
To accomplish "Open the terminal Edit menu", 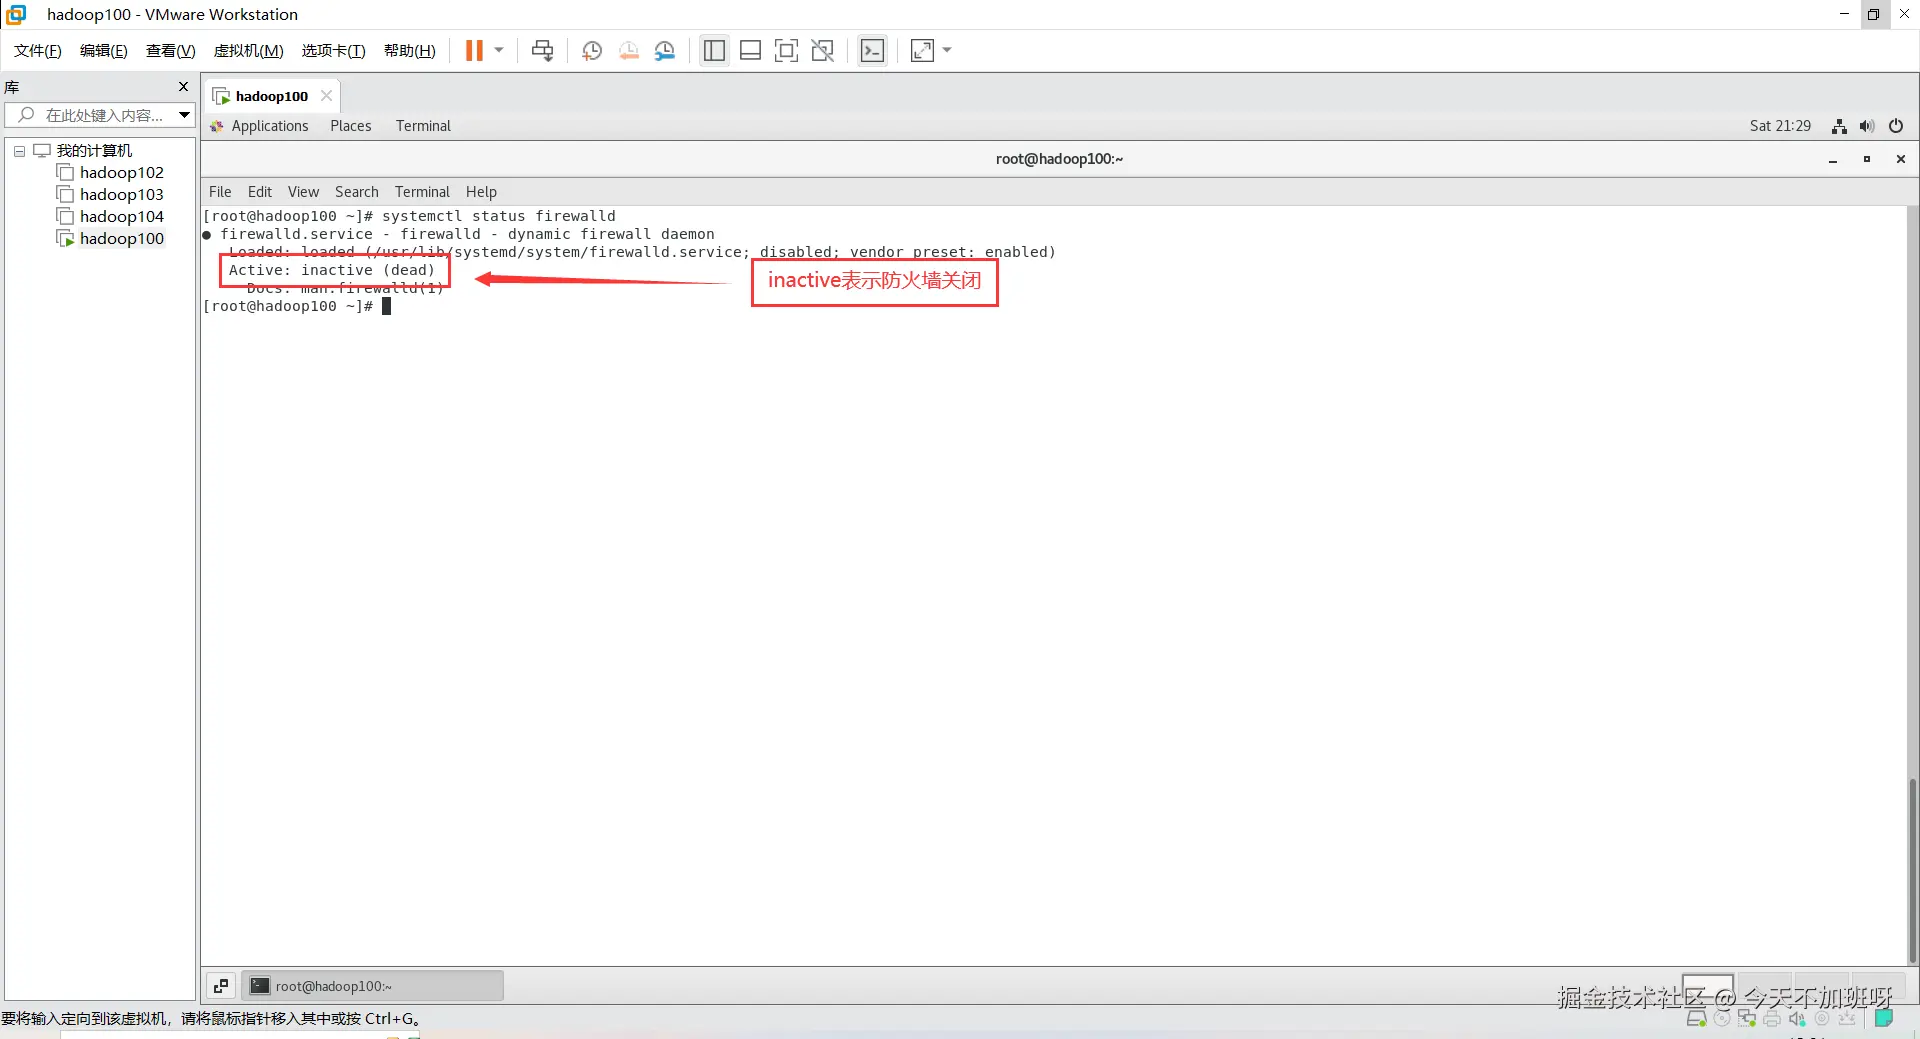I will coord(260,192).
